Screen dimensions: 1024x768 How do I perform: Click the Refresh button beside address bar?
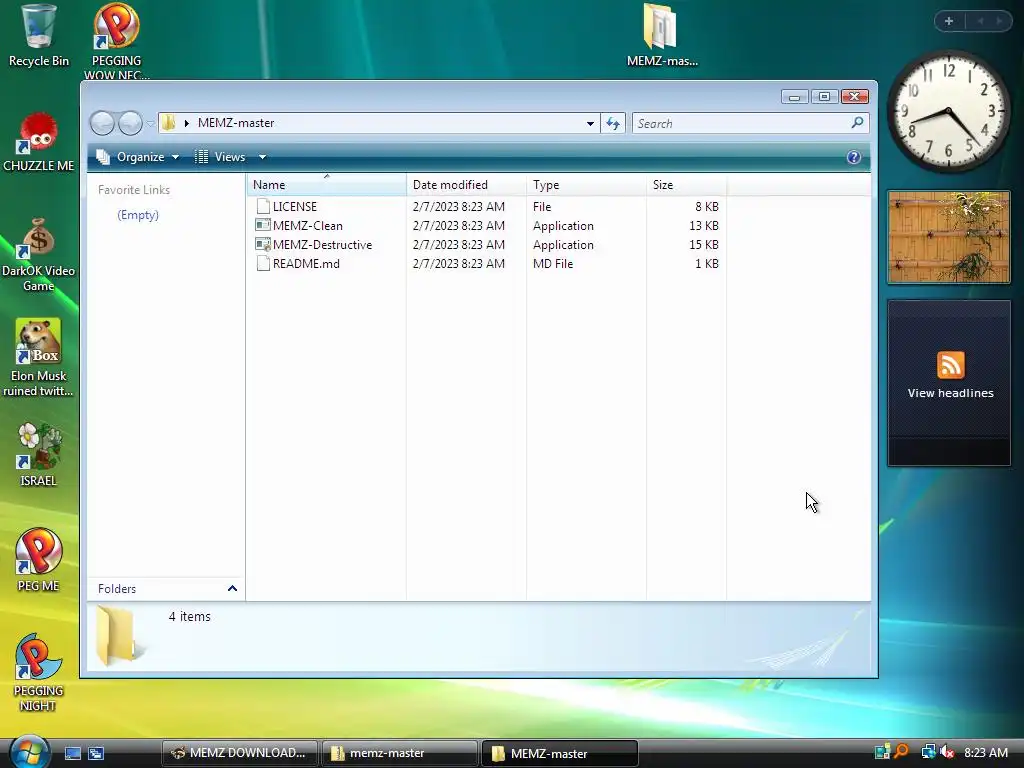point(613,123)
